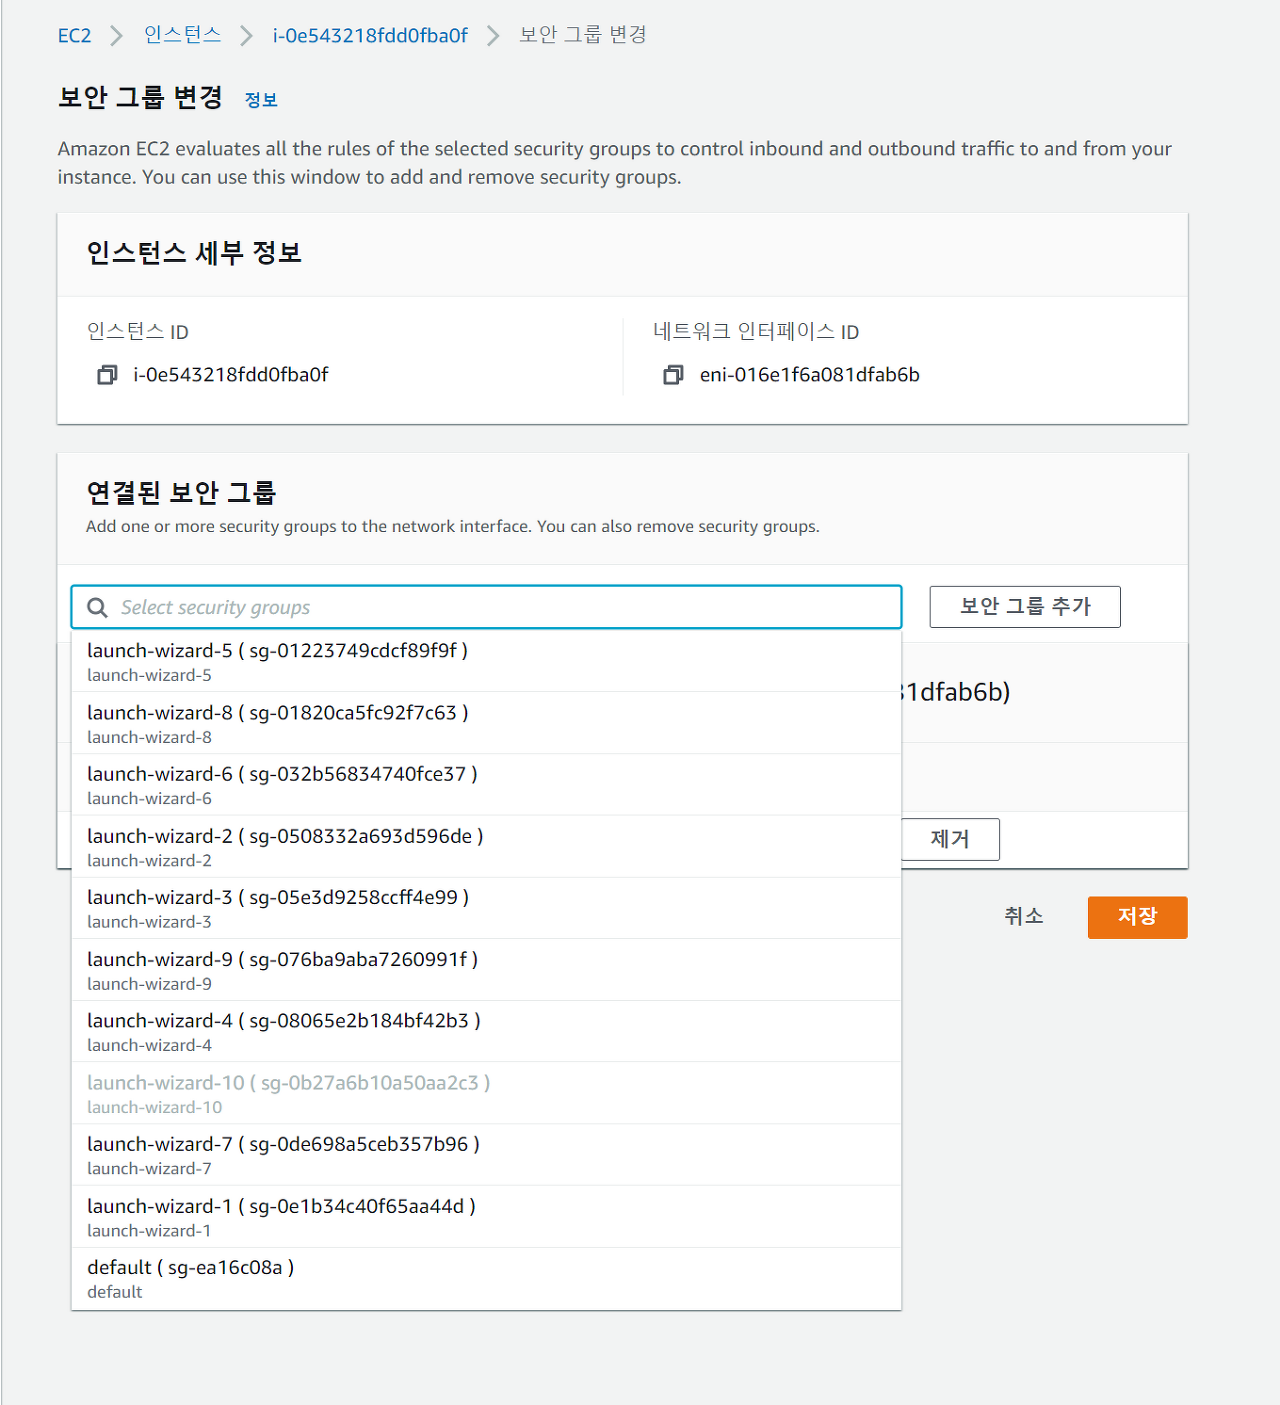Click the 보안 그룹 추가 button
Image resolution: width=1280 pixels, height=1405 pixels.
(1025, 607)
